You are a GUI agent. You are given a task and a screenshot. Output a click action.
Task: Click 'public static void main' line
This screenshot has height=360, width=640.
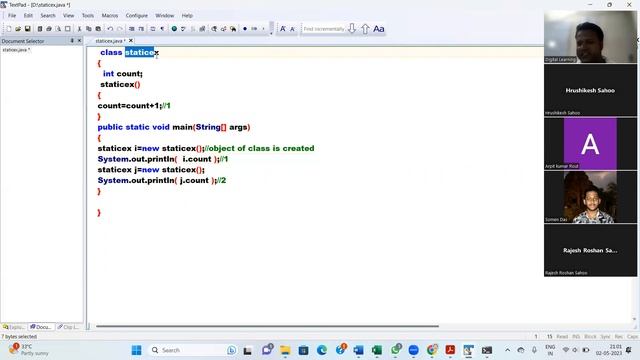click(x=173, y=127)
